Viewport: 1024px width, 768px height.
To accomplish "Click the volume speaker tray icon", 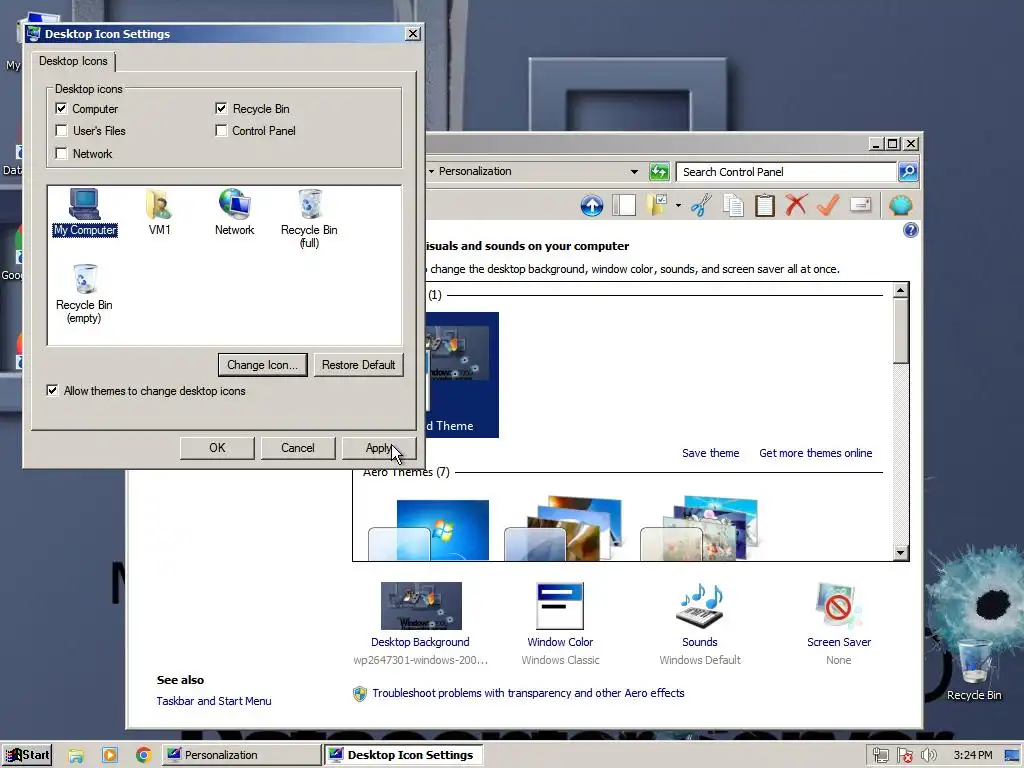I will pyautogui.click(x=928, y=755).
